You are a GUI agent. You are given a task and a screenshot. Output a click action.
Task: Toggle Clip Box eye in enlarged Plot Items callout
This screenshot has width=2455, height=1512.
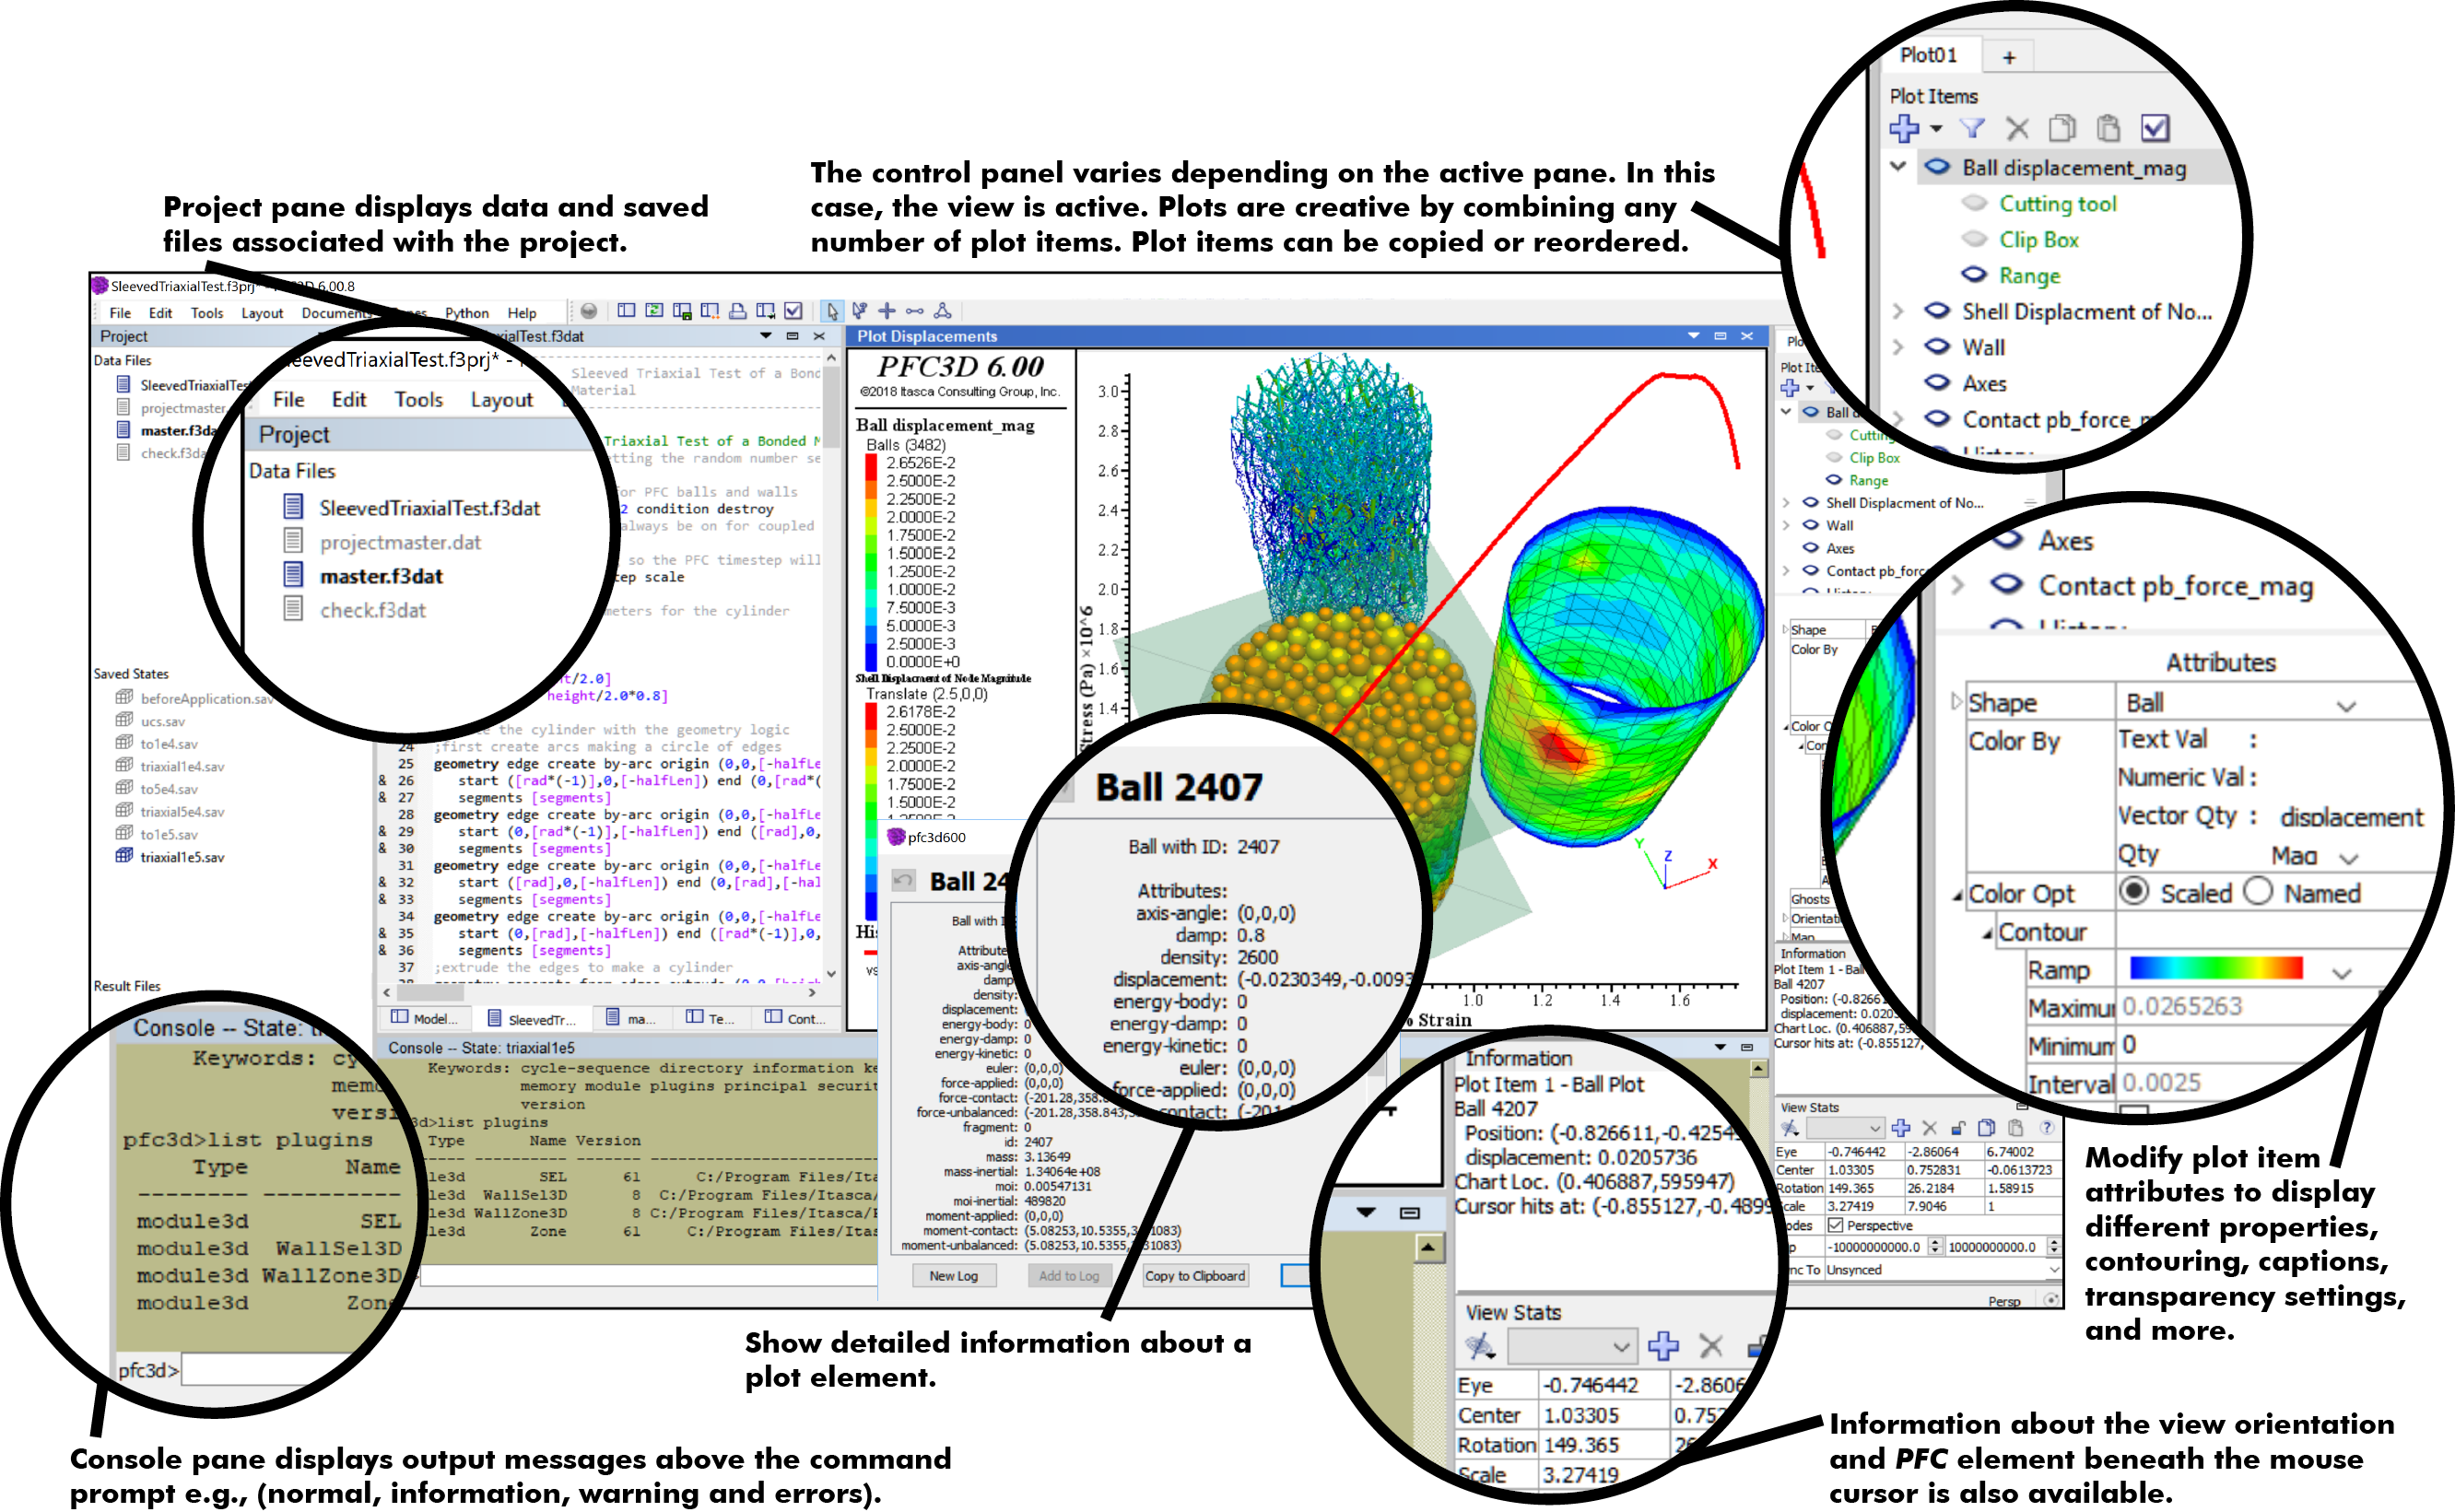tap(1974, 239)
